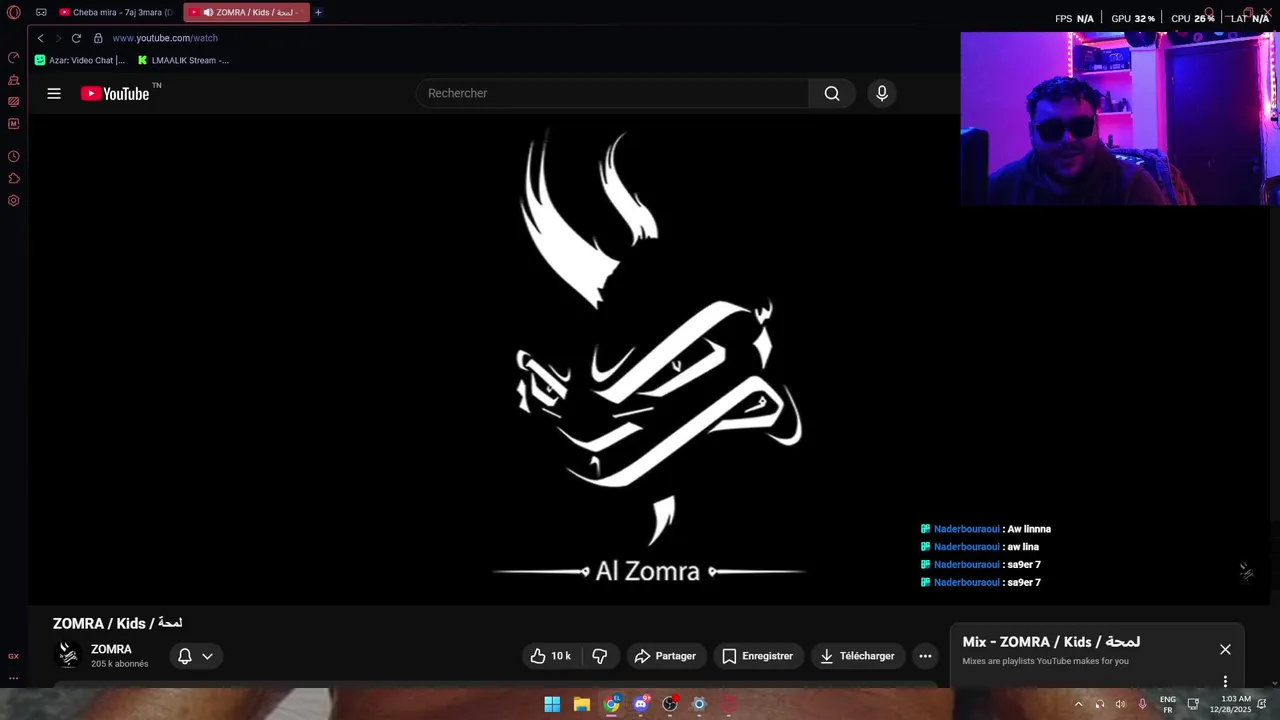Open the LMAALIK Stream bookmark
Screen dimensions: 1280x720
coord(183,60)
